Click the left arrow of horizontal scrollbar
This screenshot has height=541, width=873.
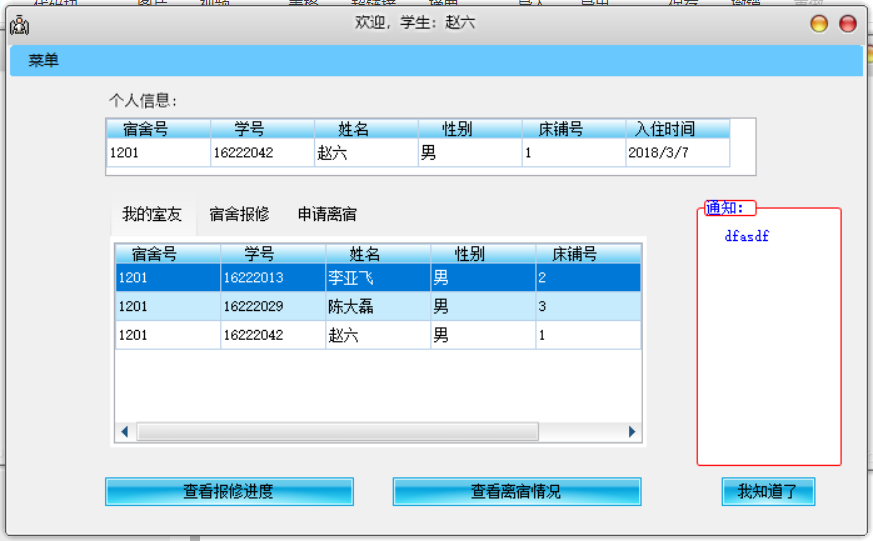125,432
